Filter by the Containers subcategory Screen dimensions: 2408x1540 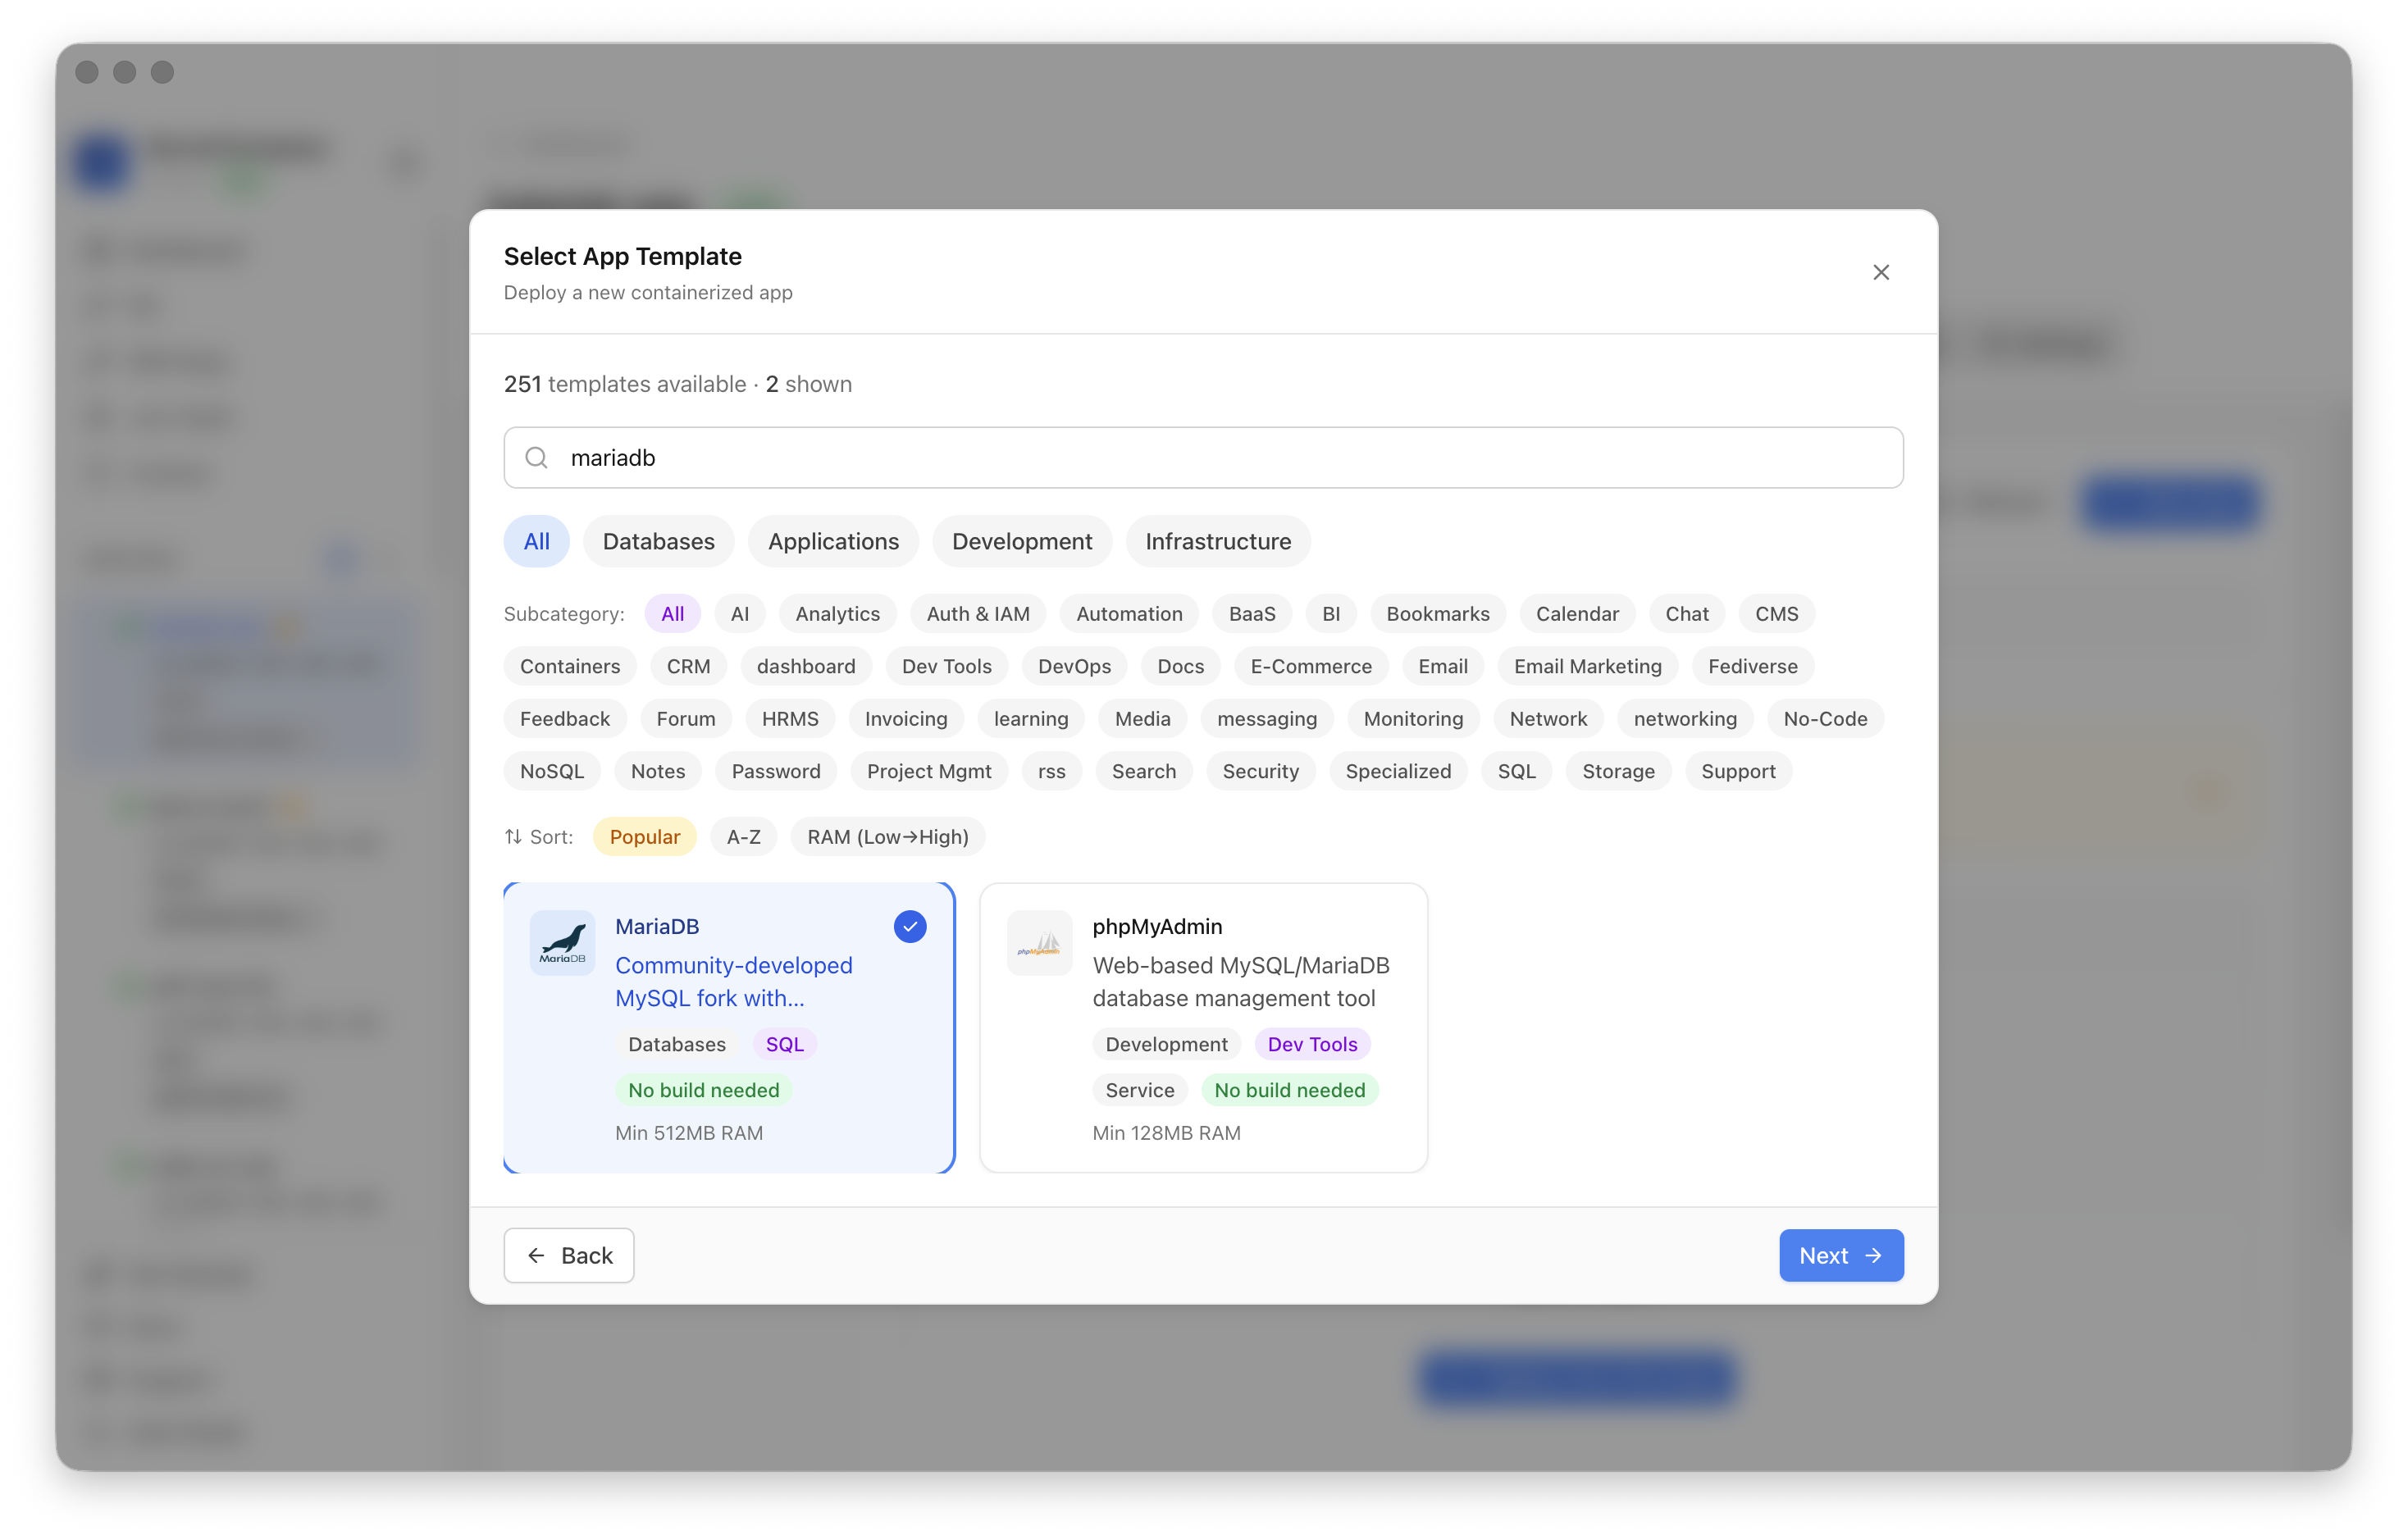(x=570, y=666)
